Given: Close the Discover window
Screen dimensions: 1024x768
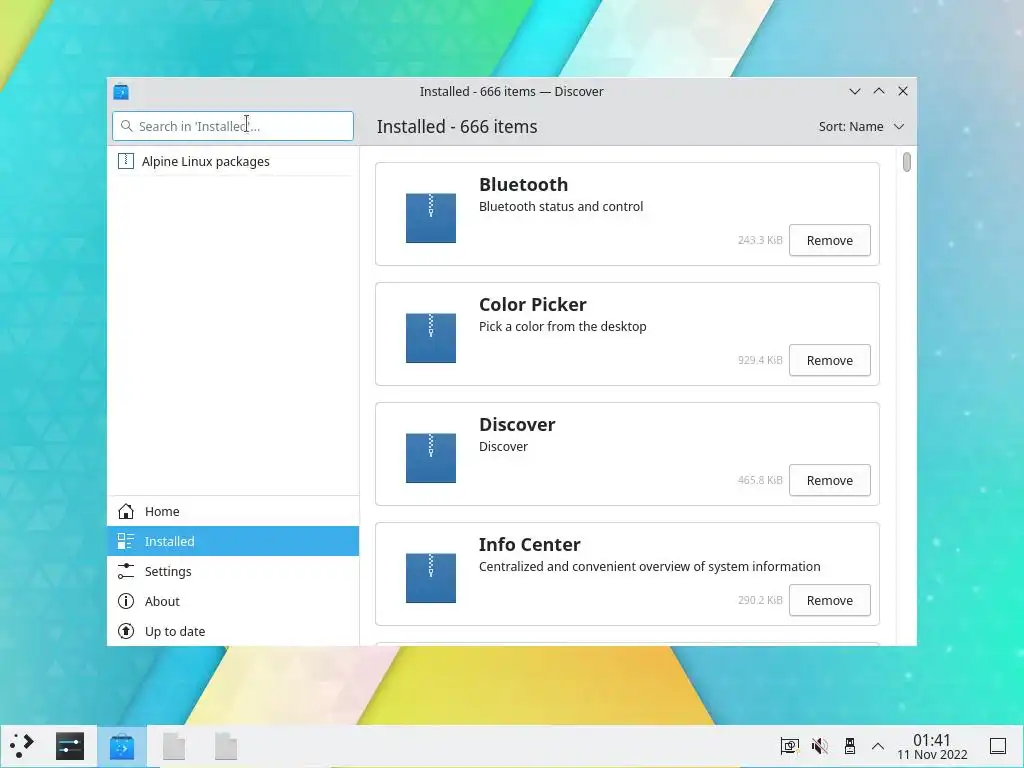Looking at the screenshot, I should (903, 91).
